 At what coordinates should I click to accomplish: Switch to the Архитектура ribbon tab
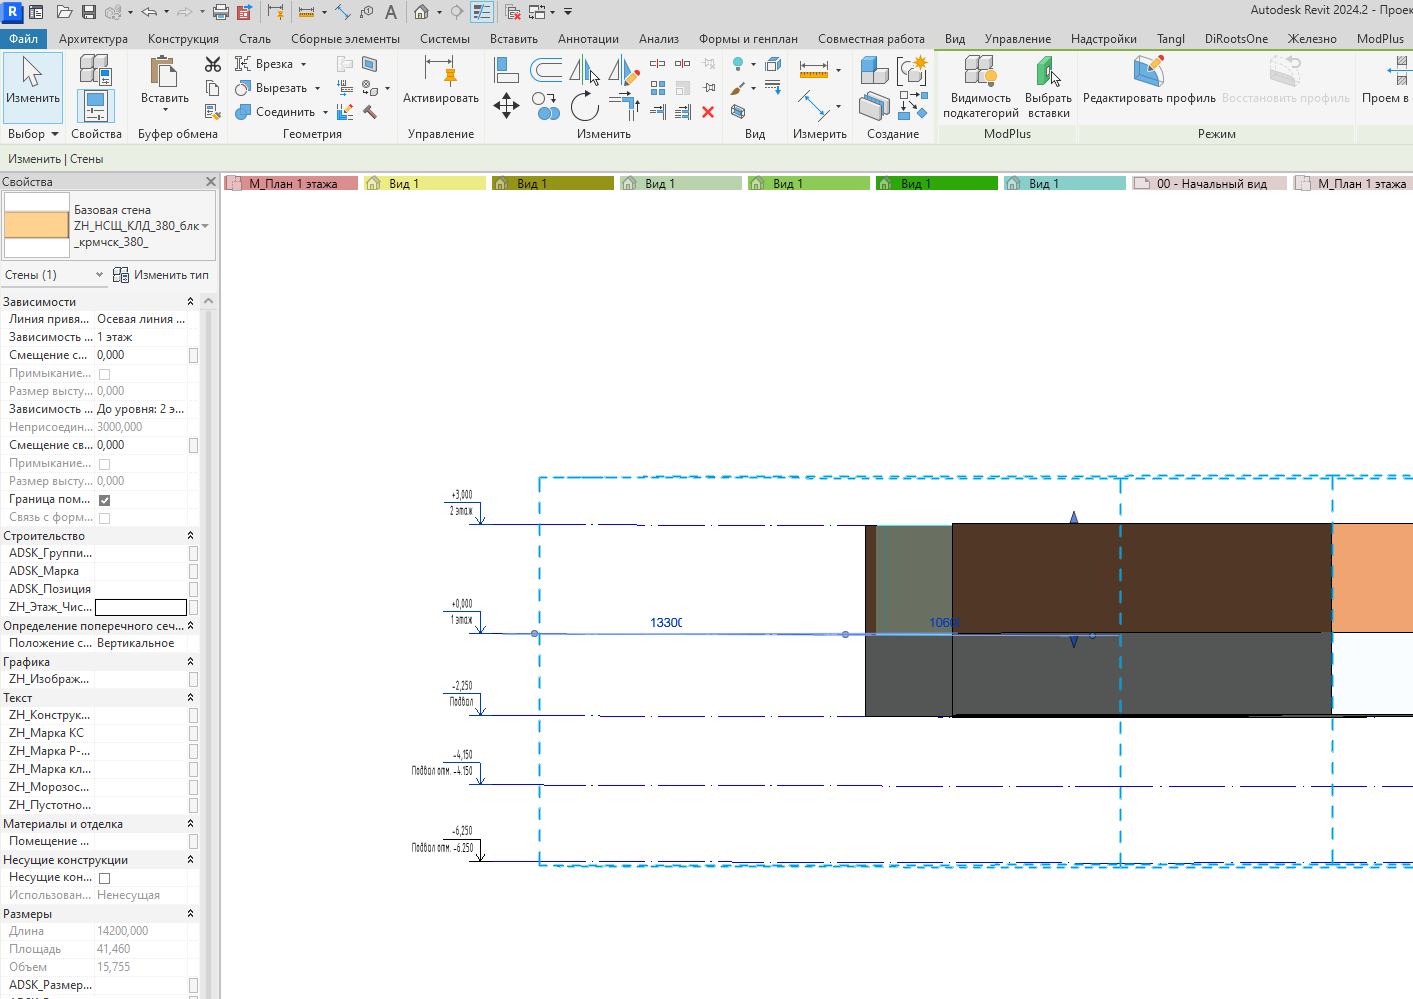click(93, 39)
